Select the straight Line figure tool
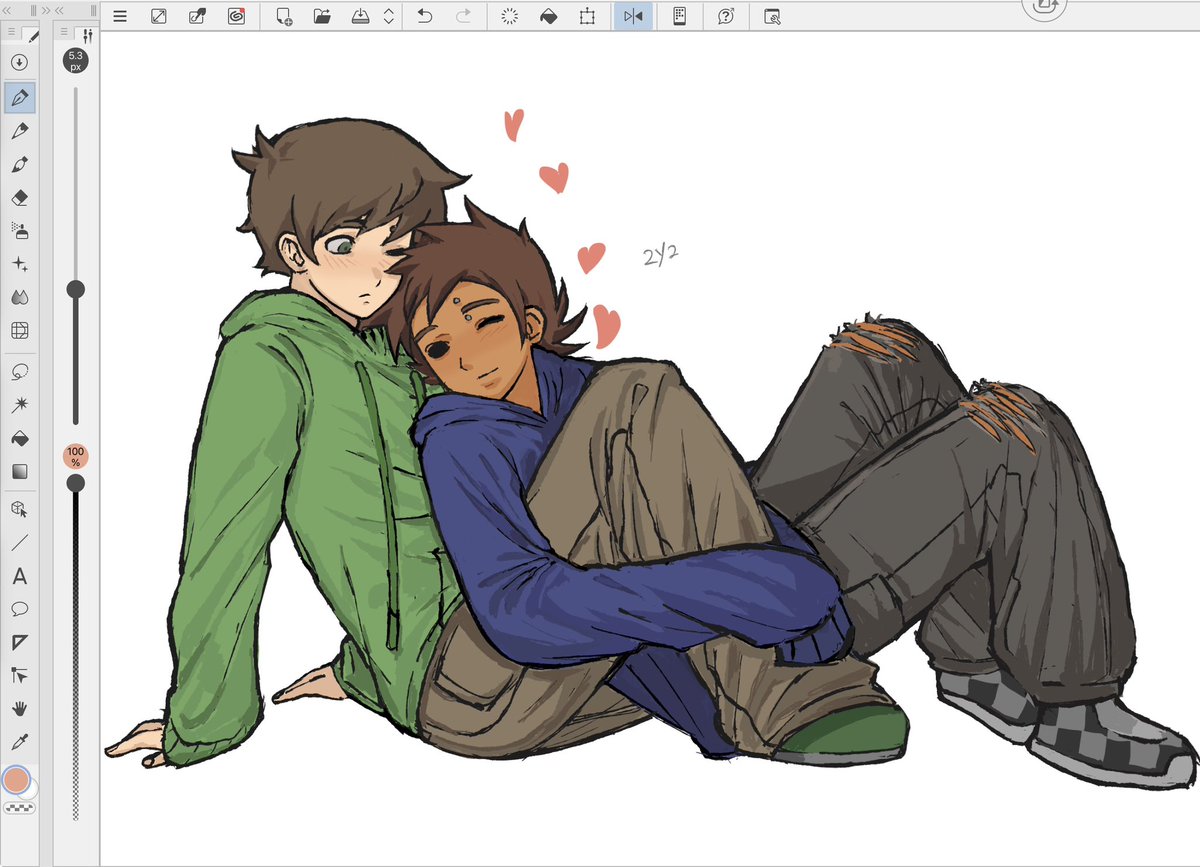This screenshot has width=1200, height=867. [x=19, y=543]
